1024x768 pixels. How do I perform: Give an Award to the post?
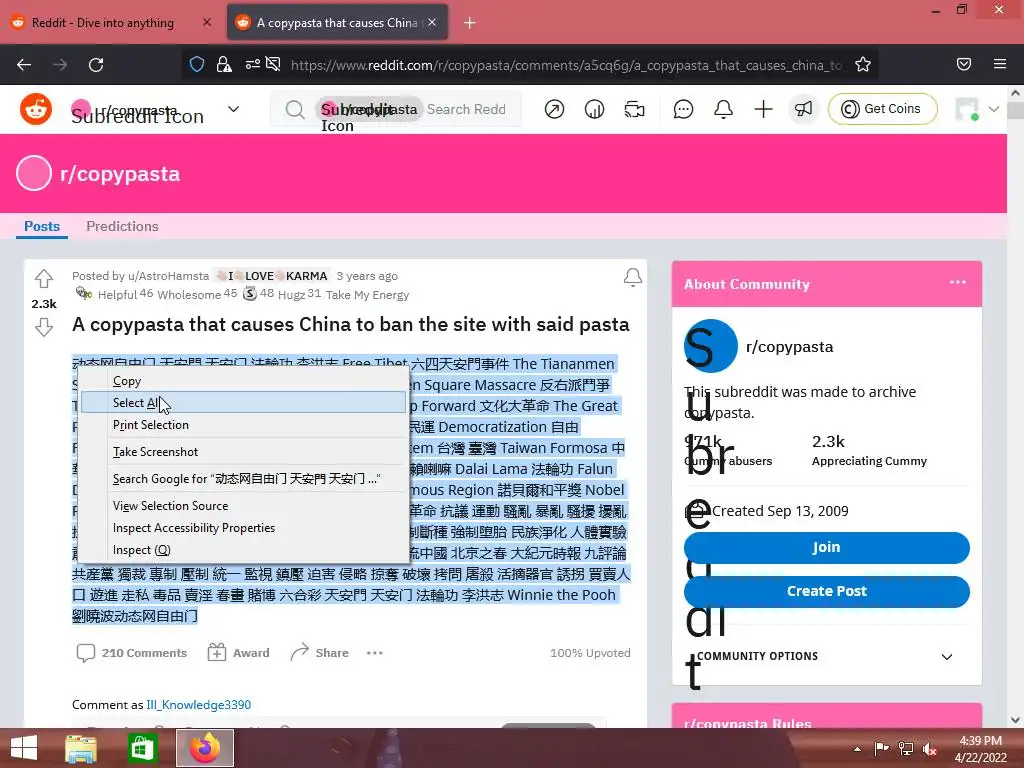click(238, 652)
